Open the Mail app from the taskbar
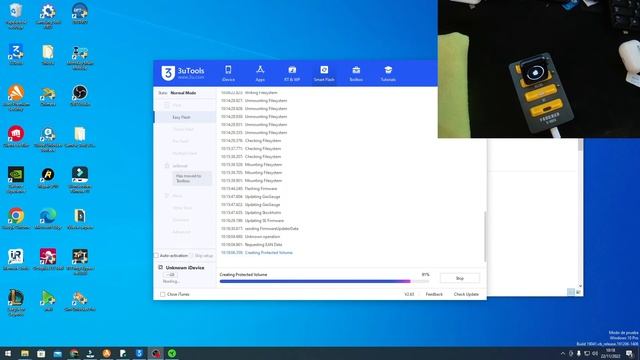The width and height of the screenshot is (640, 360). (58, 353)
